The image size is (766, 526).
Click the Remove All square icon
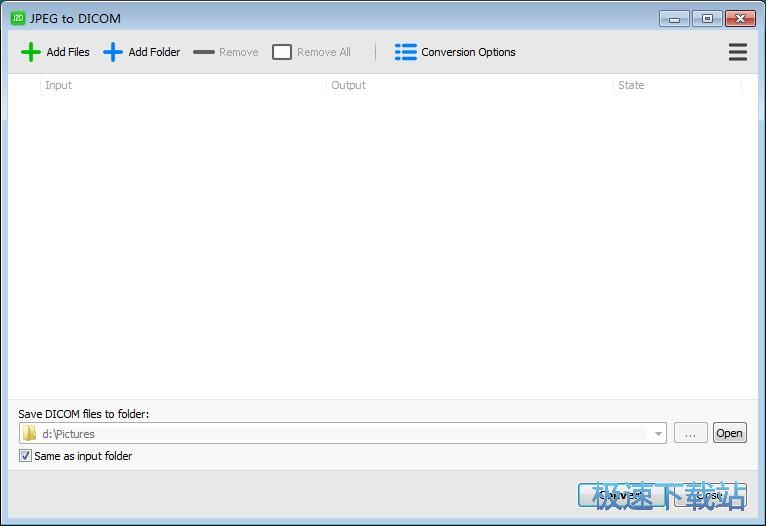click(282, 52)
